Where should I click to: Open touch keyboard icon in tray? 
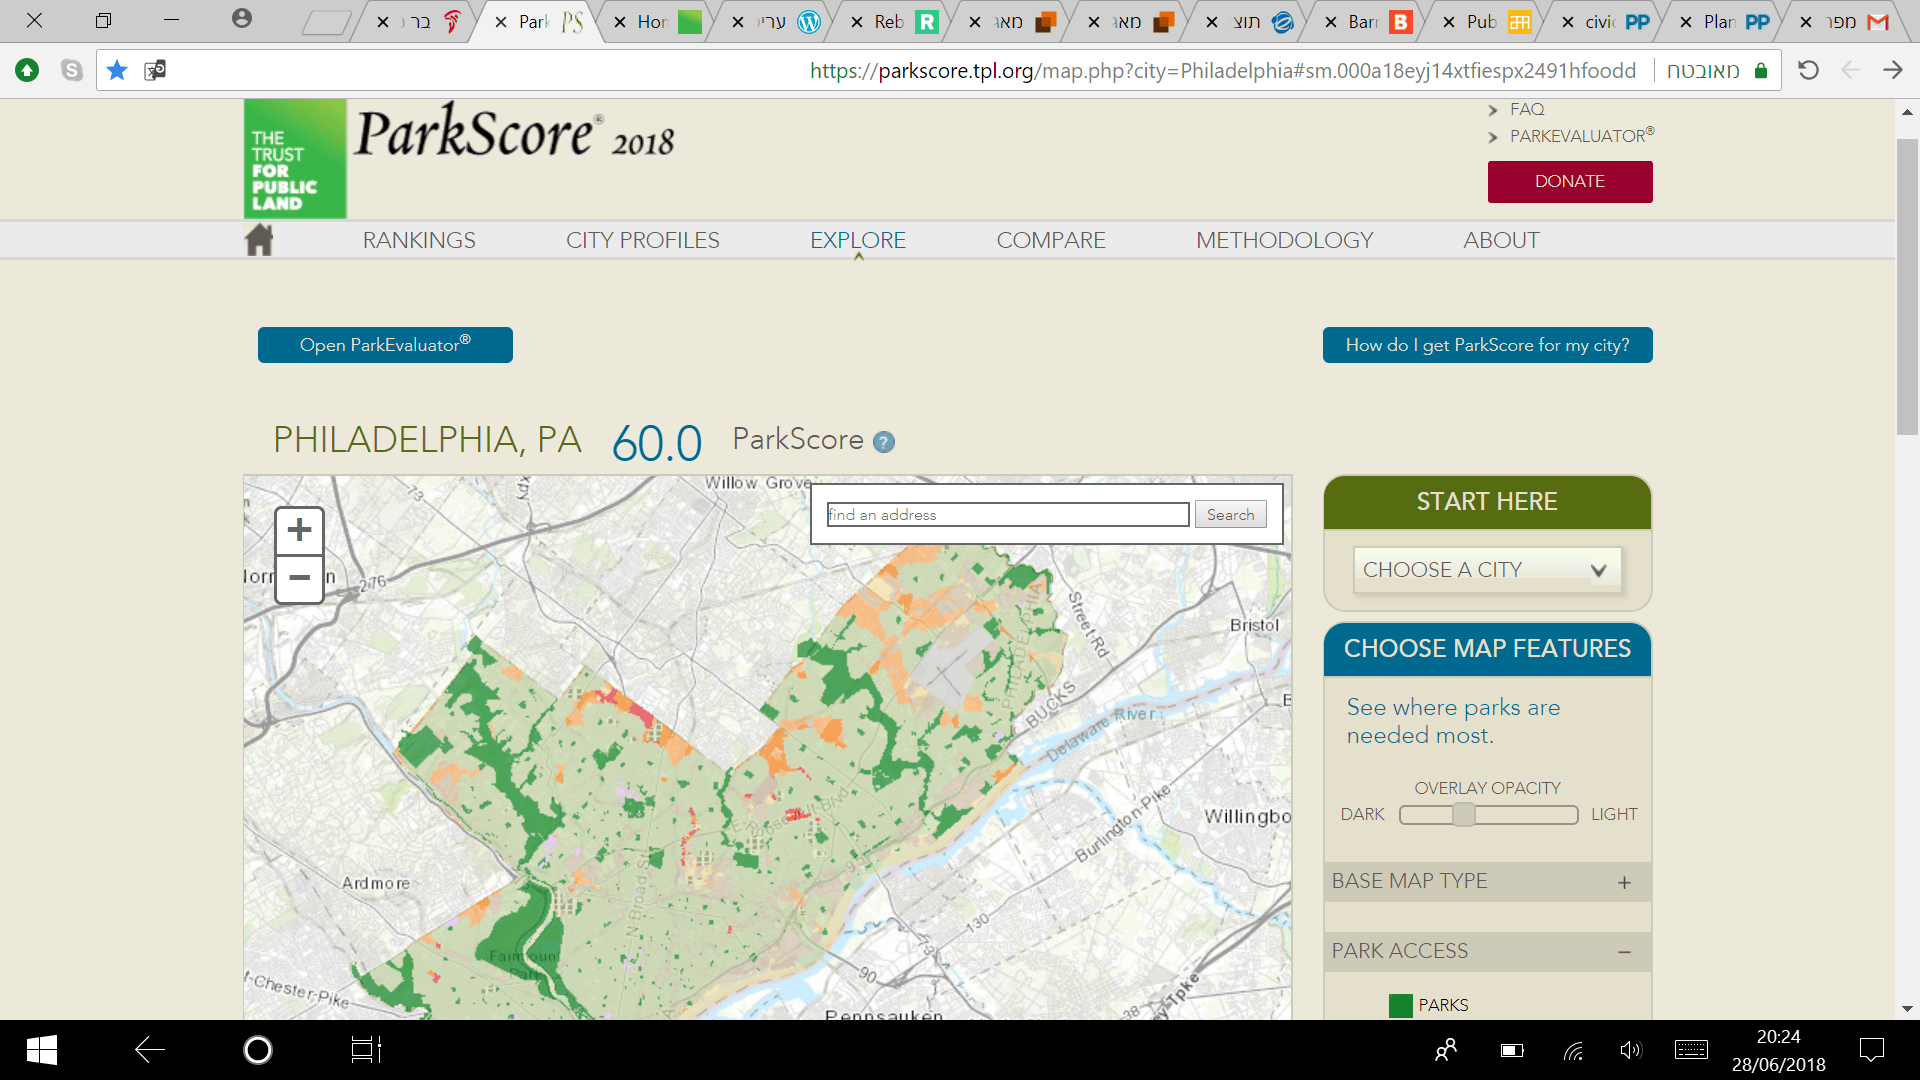click(x=1692, y=1050)
